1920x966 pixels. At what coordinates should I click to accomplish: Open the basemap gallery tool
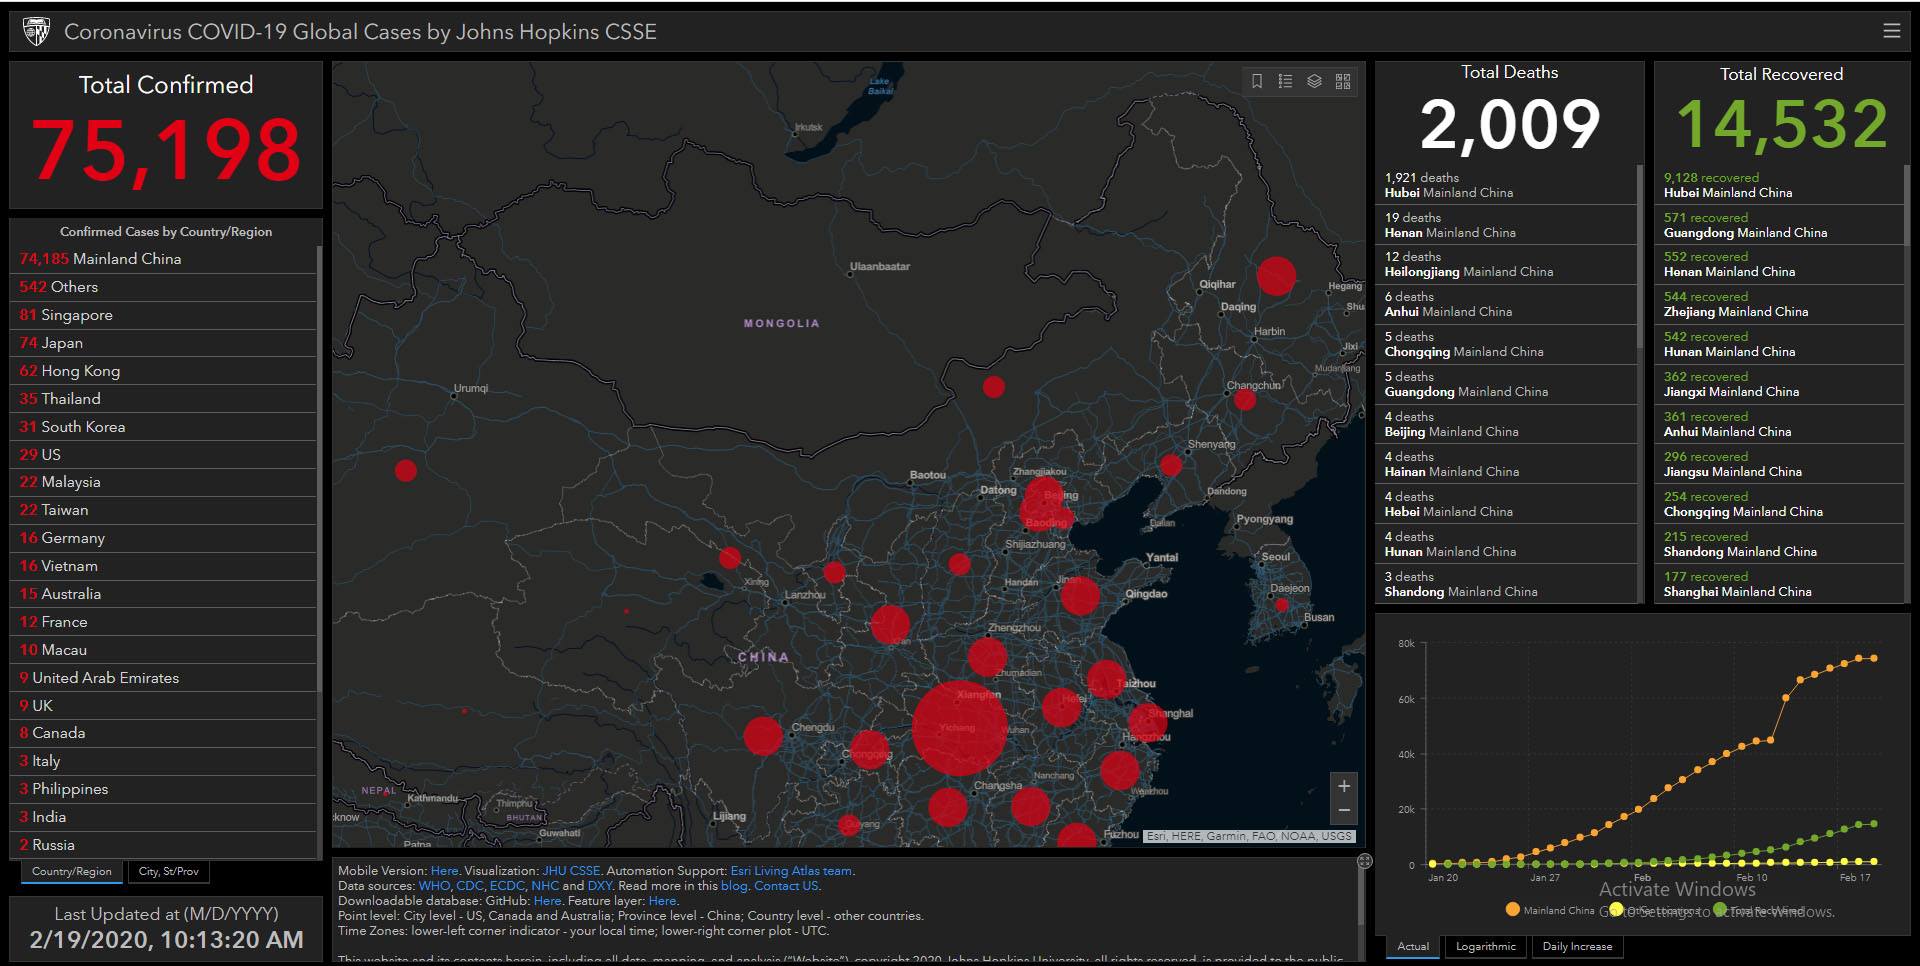click(1343, 81)
